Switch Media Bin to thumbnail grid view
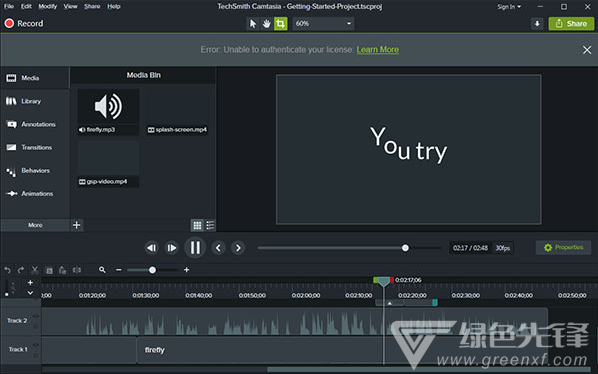The width and height of the screenshot is (598, 374). (197, 225)
